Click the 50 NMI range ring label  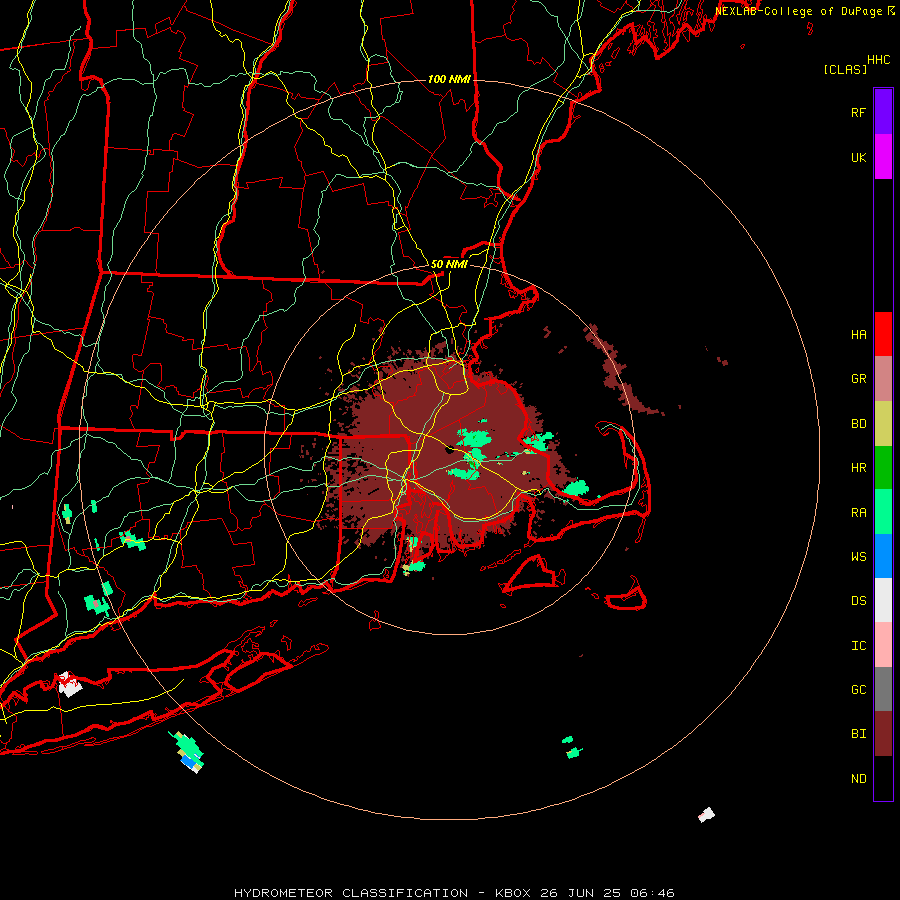(449, 264)
